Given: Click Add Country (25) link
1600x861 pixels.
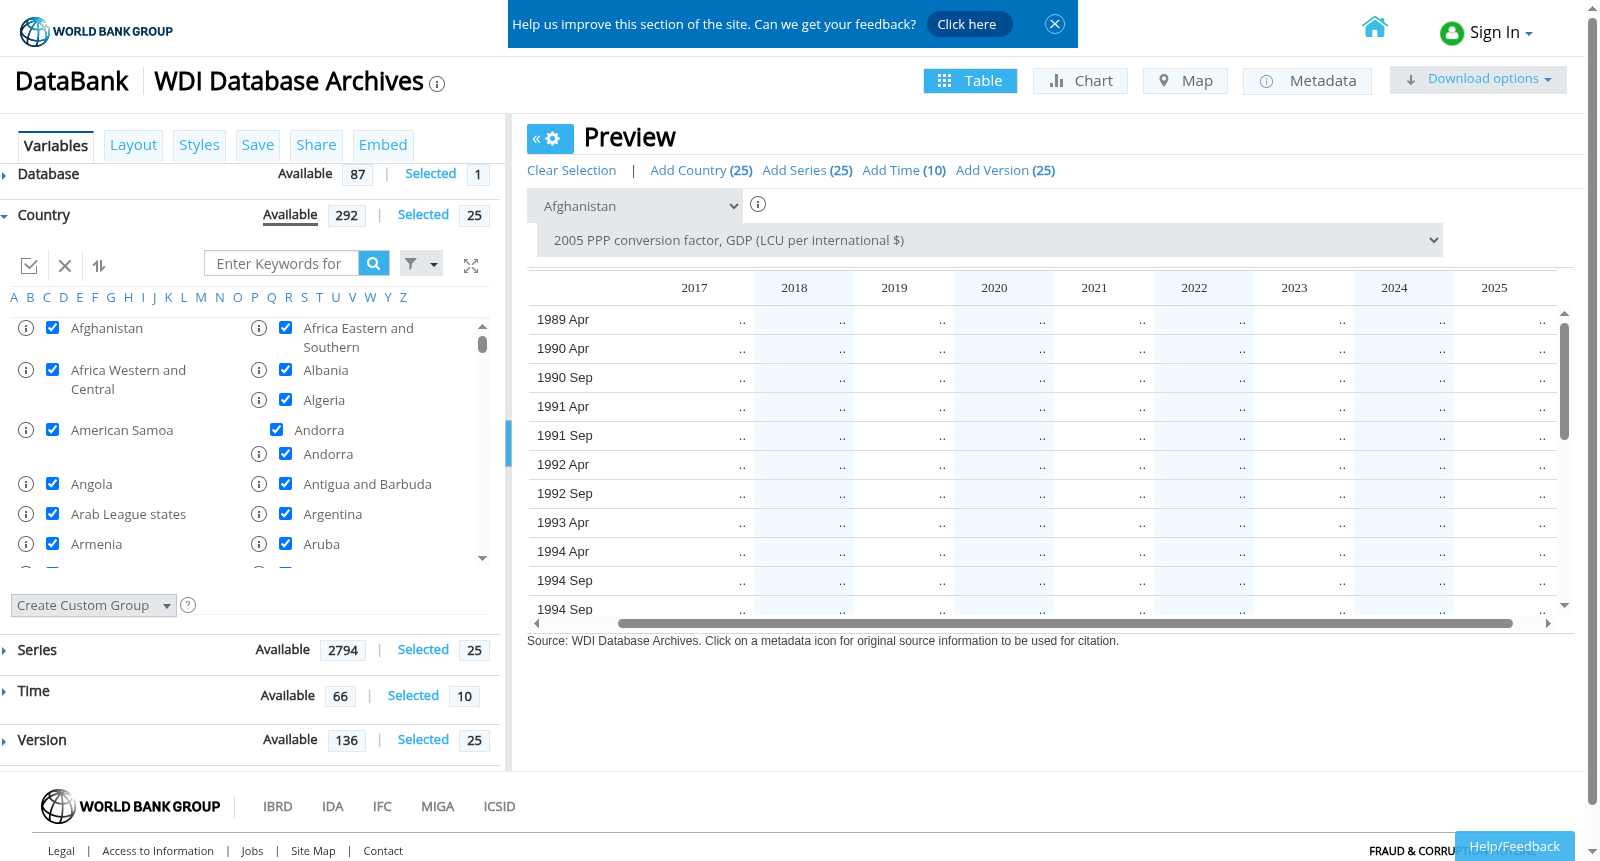Looking at the screenshot, I should click(x=701, y=171).
